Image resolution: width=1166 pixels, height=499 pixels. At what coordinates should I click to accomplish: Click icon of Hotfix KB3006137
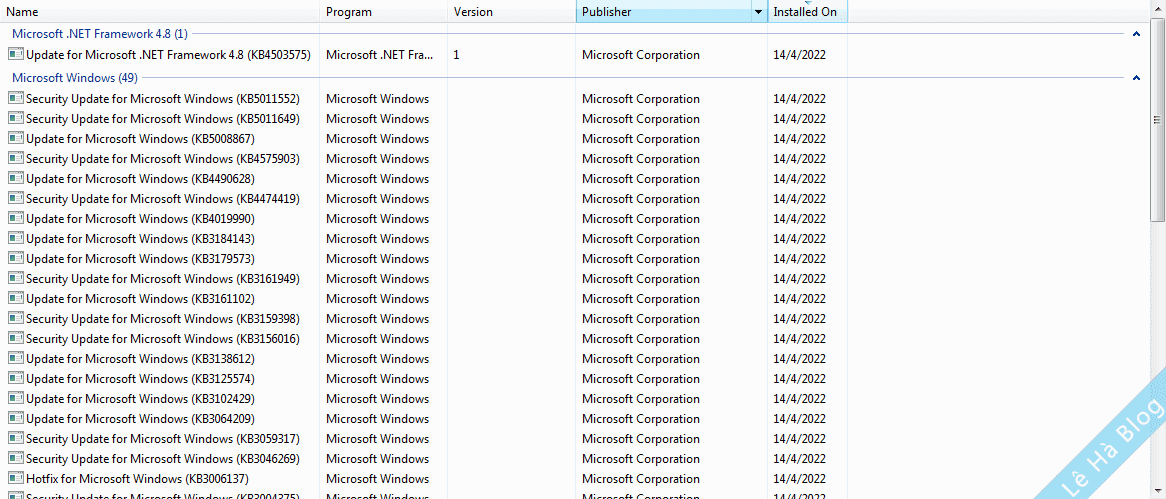pyautogui.click(x=15, y=478)
